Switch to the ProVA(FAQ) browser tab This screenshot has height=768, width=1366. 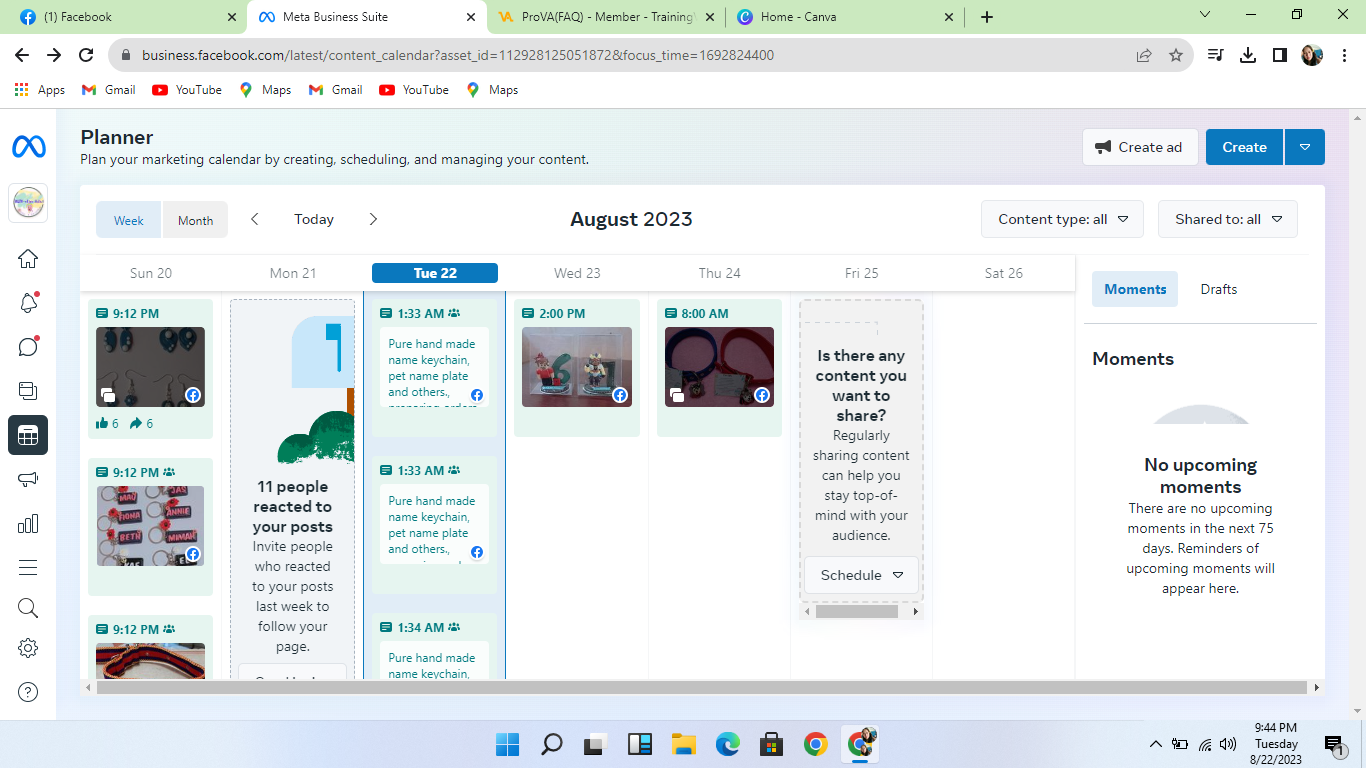click(607, 17)
